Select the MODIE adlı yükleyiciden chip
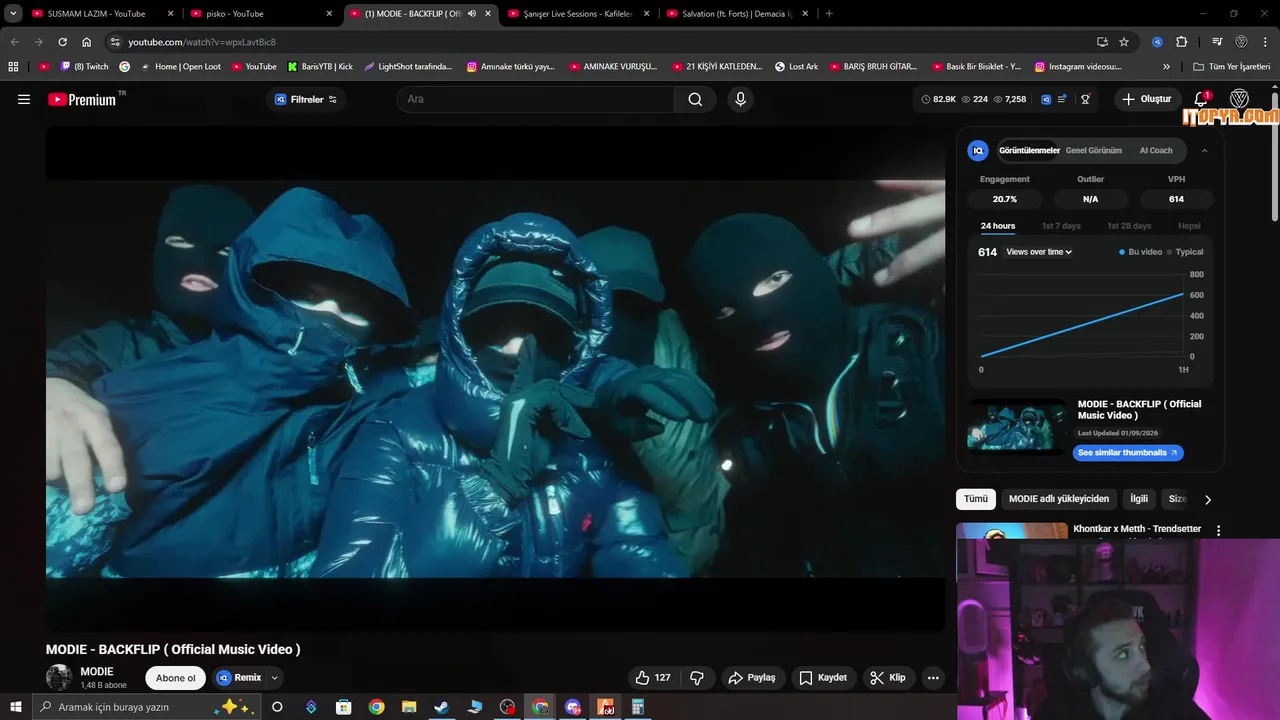 click(1059, 499)
